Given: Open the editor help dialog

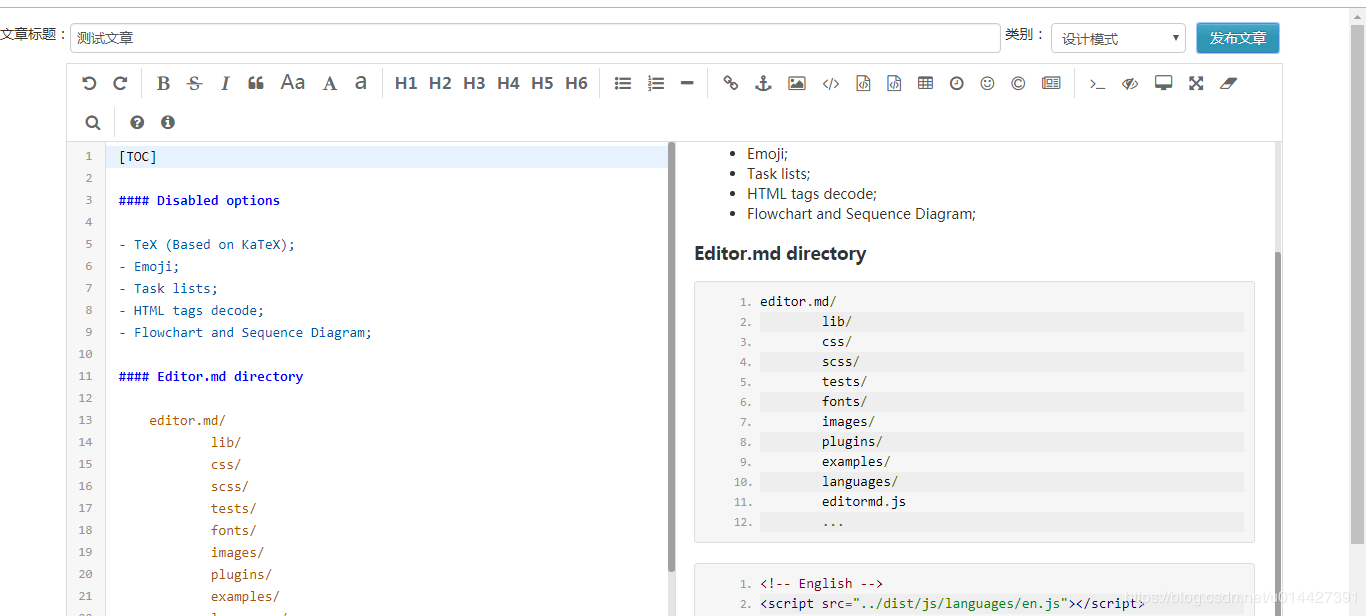Looking at the screenshot, I should pyautogui.click(x=137, y=122).
